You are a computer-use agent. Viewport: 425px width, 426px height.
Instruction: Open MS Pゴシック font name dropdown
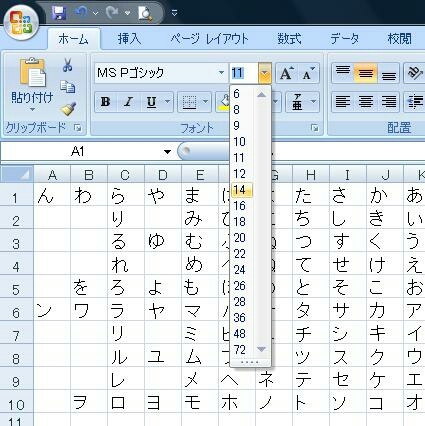(x=221, y=73)
